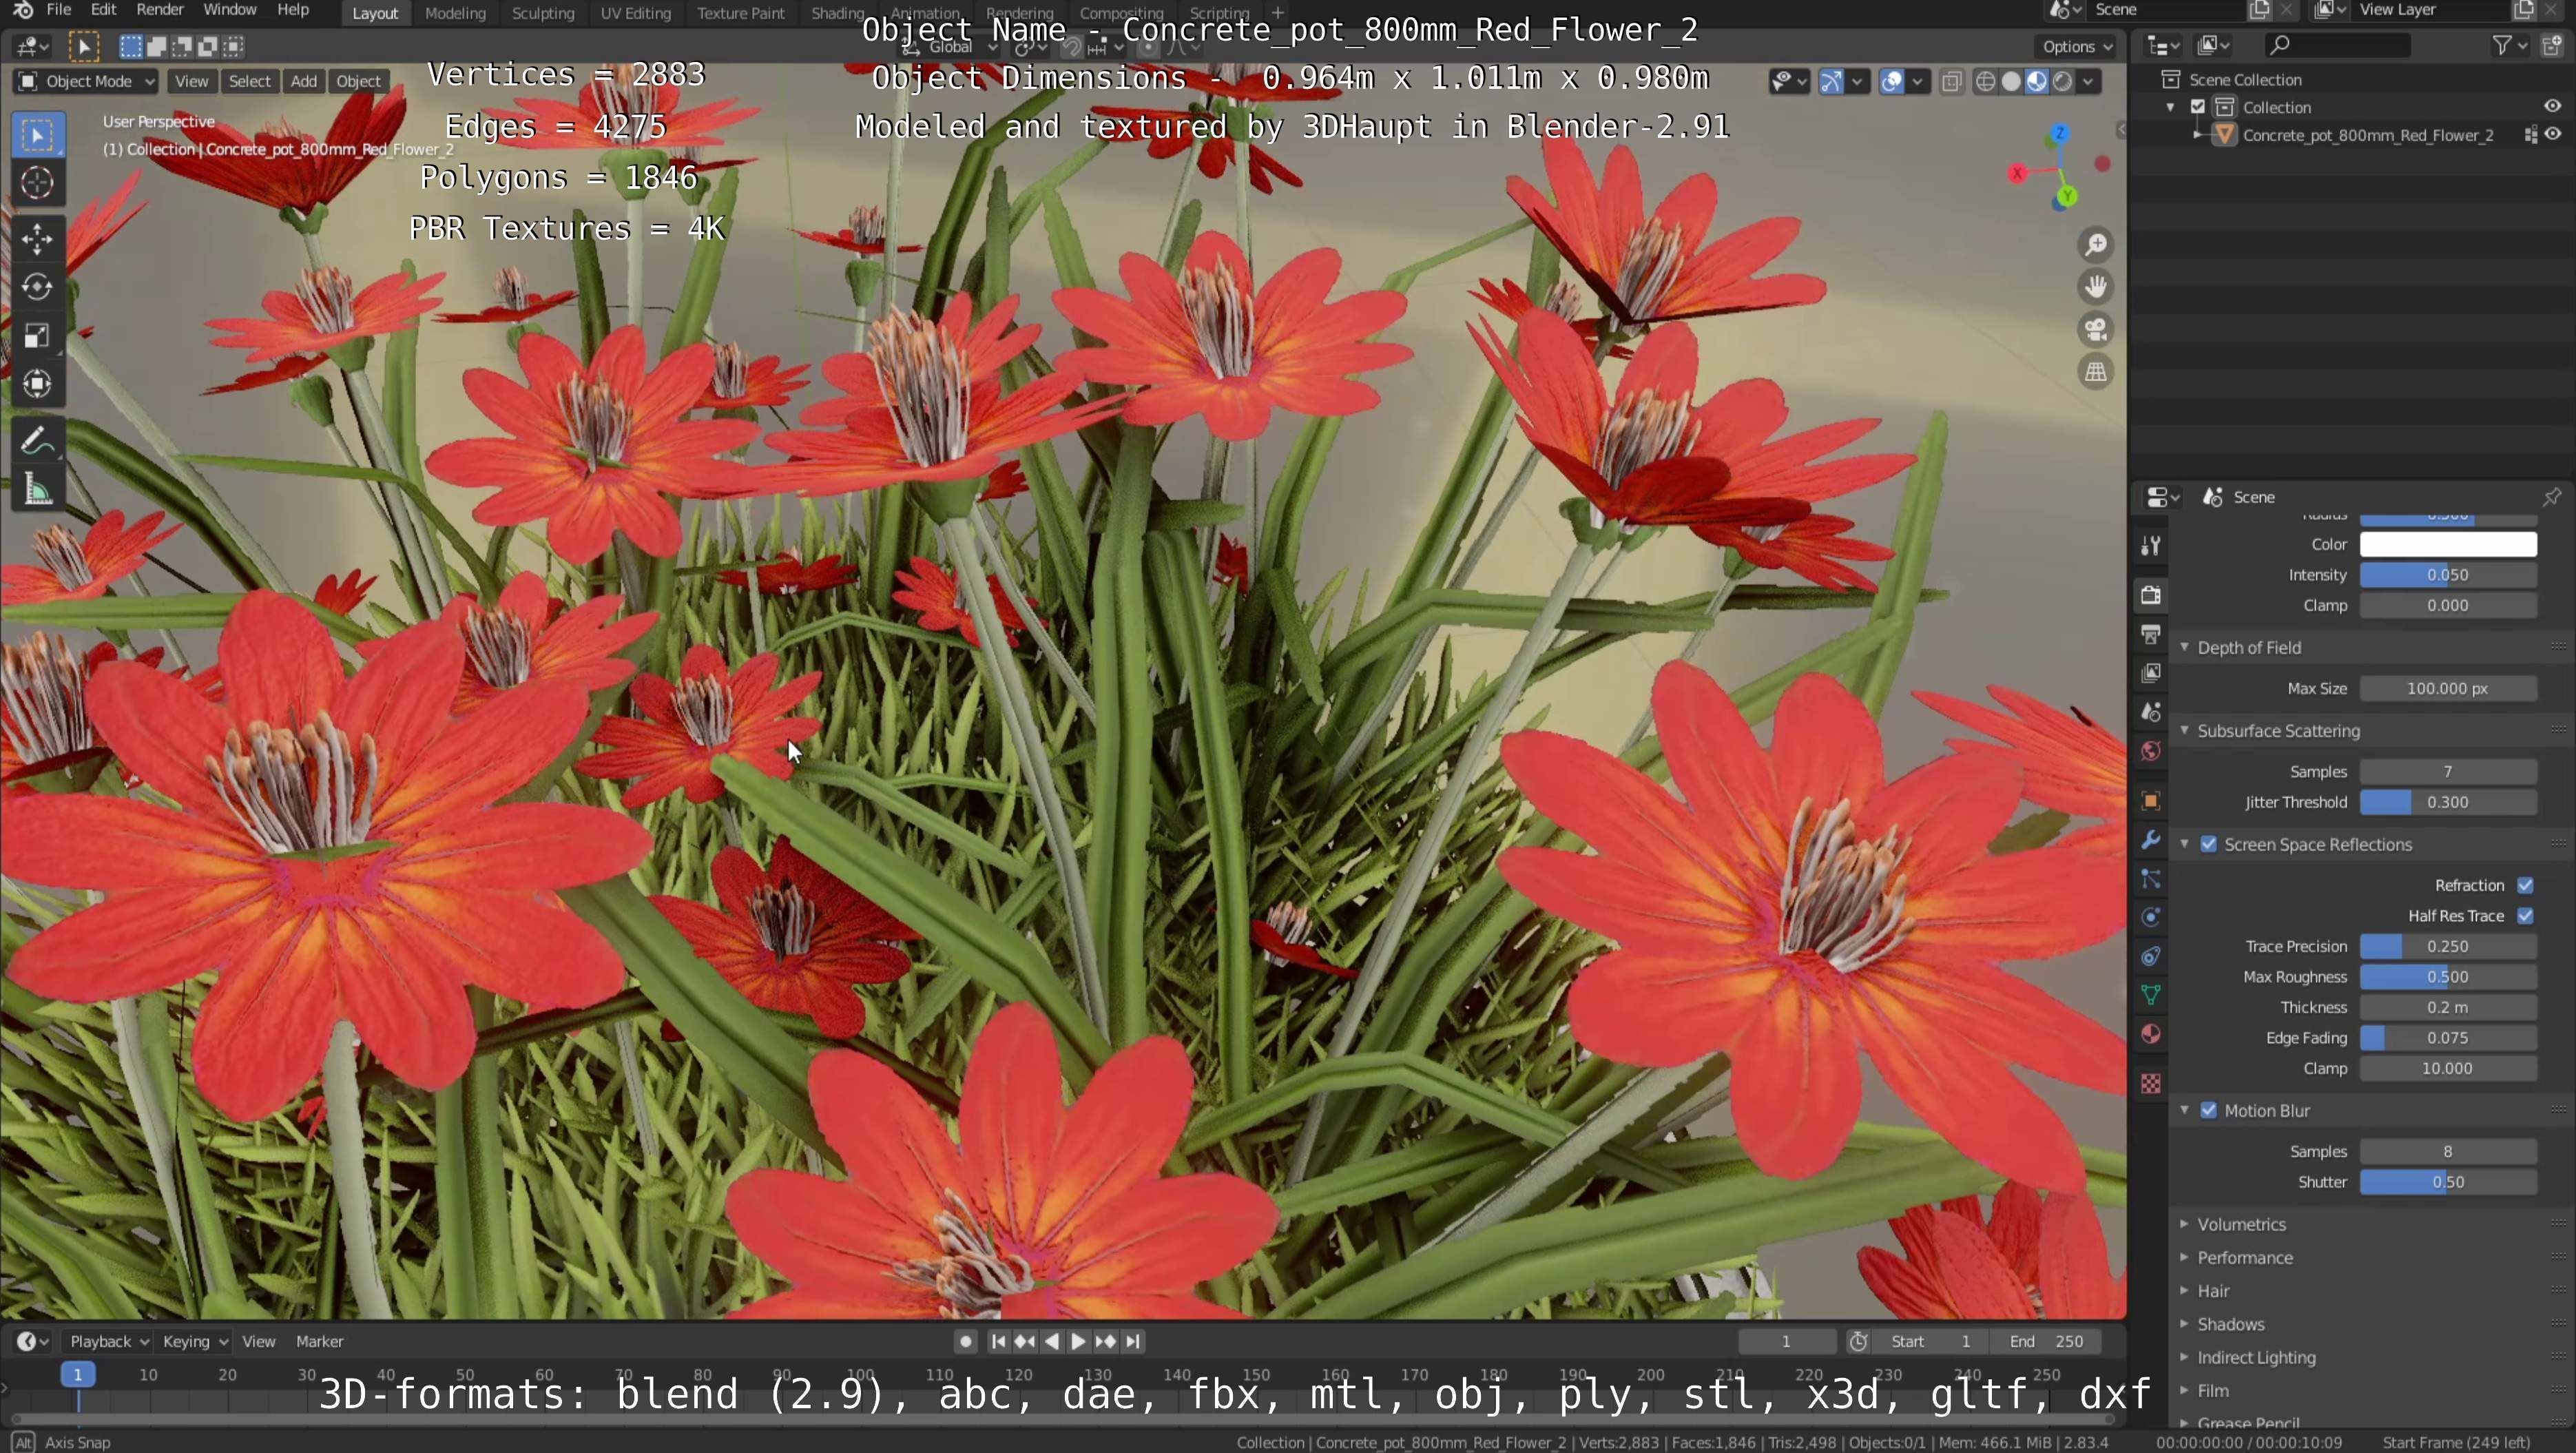Expand the Shadows panel

click(2230, 1324)
